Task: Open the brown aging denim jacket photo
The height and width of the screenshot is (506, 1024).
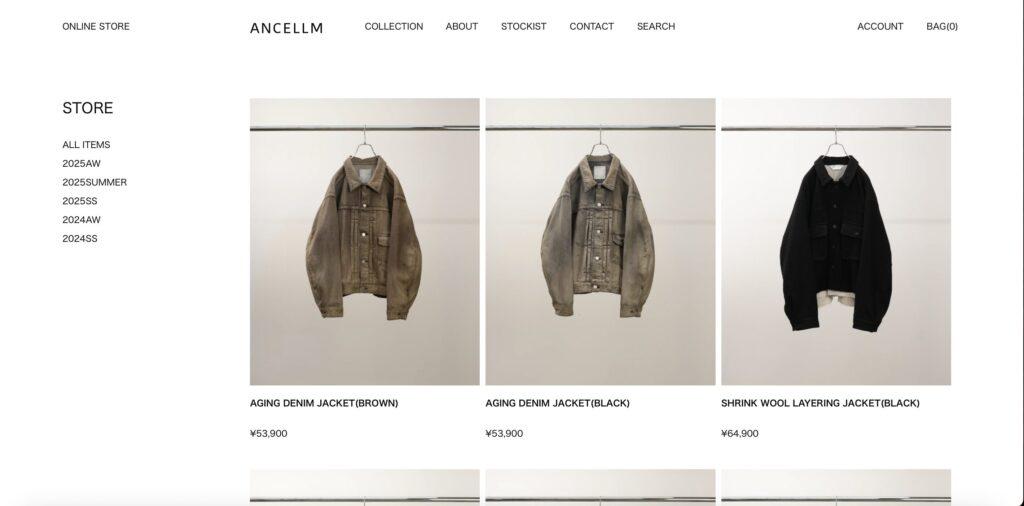Action: 364,242
